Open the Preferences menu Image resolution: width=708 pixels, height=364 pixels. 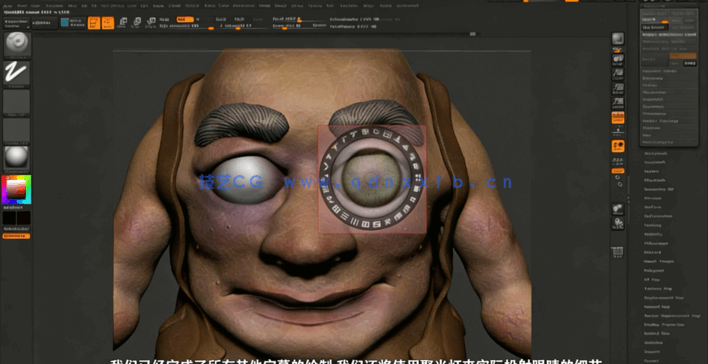click(x=244, y=5)
